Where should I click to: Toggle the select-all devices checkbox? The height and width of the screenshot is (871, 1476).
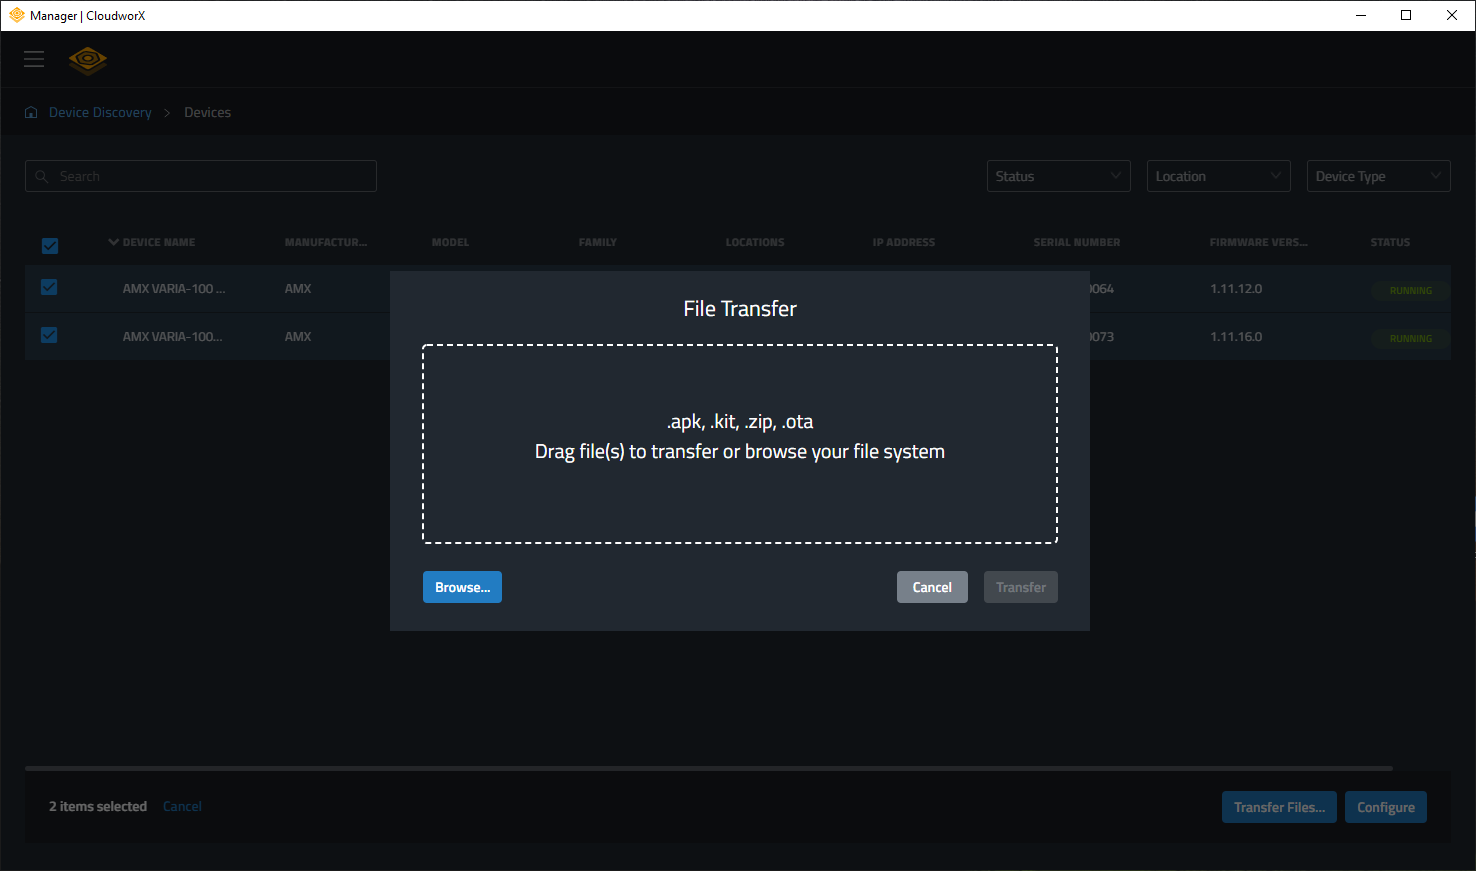click(x=50, y=246)
